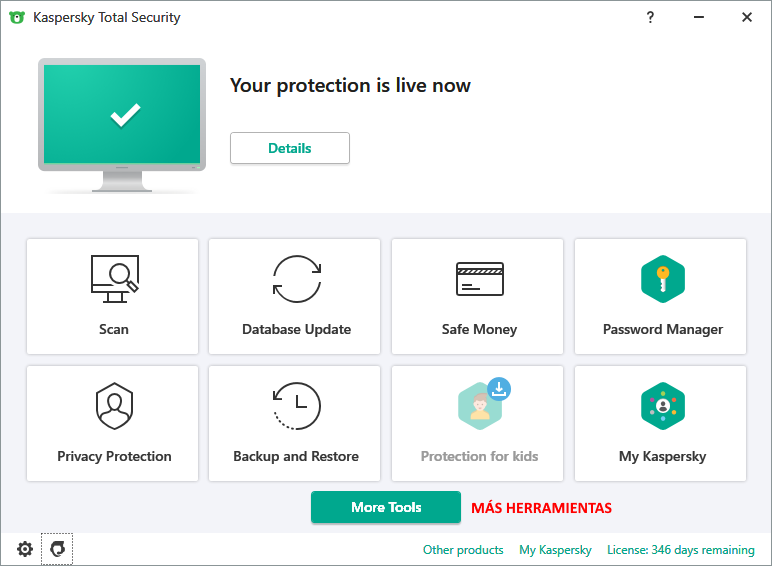Open help with the question mark button
The image size is (772, 566).
pos(650,17)
